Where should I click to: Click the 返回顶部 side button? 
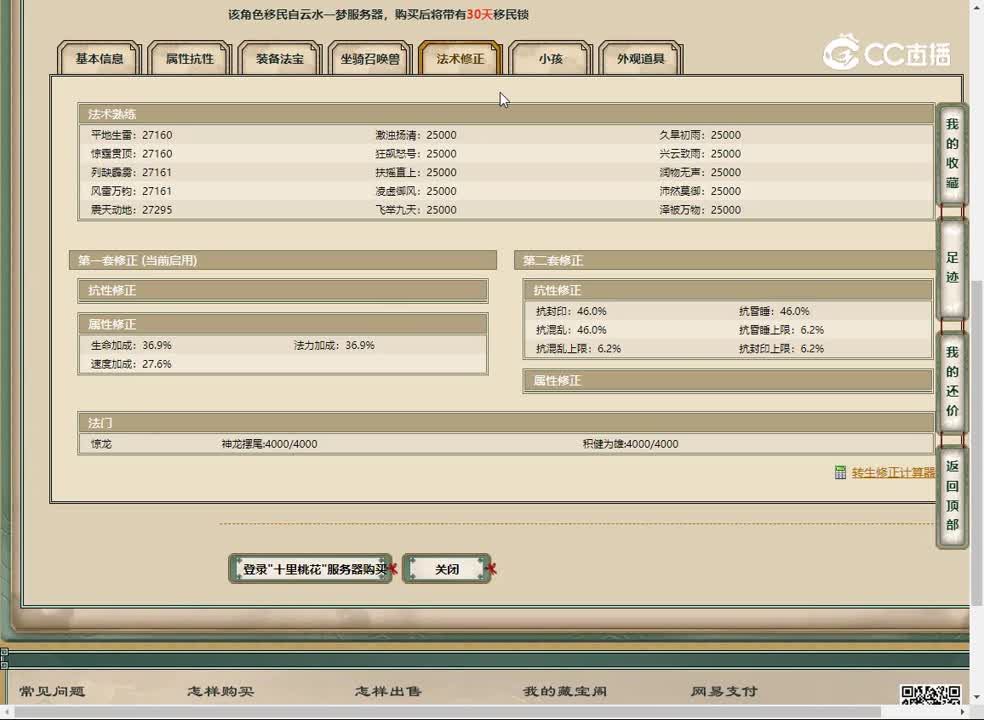[952, 496]
